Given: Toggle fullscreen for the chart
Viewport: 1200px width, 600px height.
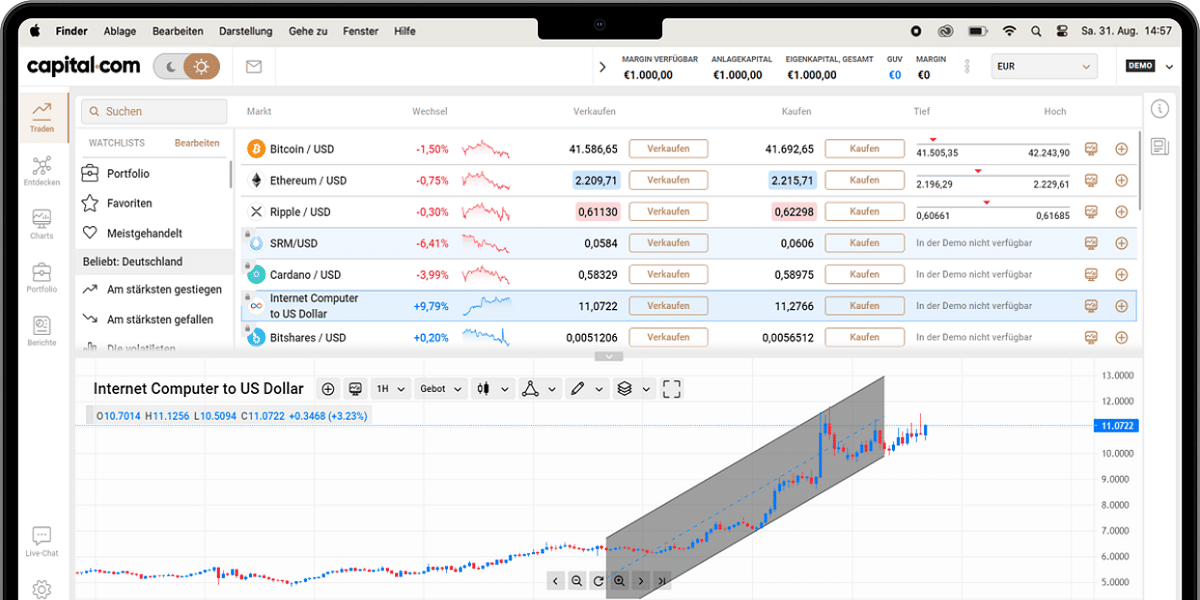Looking at the screenshot, I should click(672, 389).
